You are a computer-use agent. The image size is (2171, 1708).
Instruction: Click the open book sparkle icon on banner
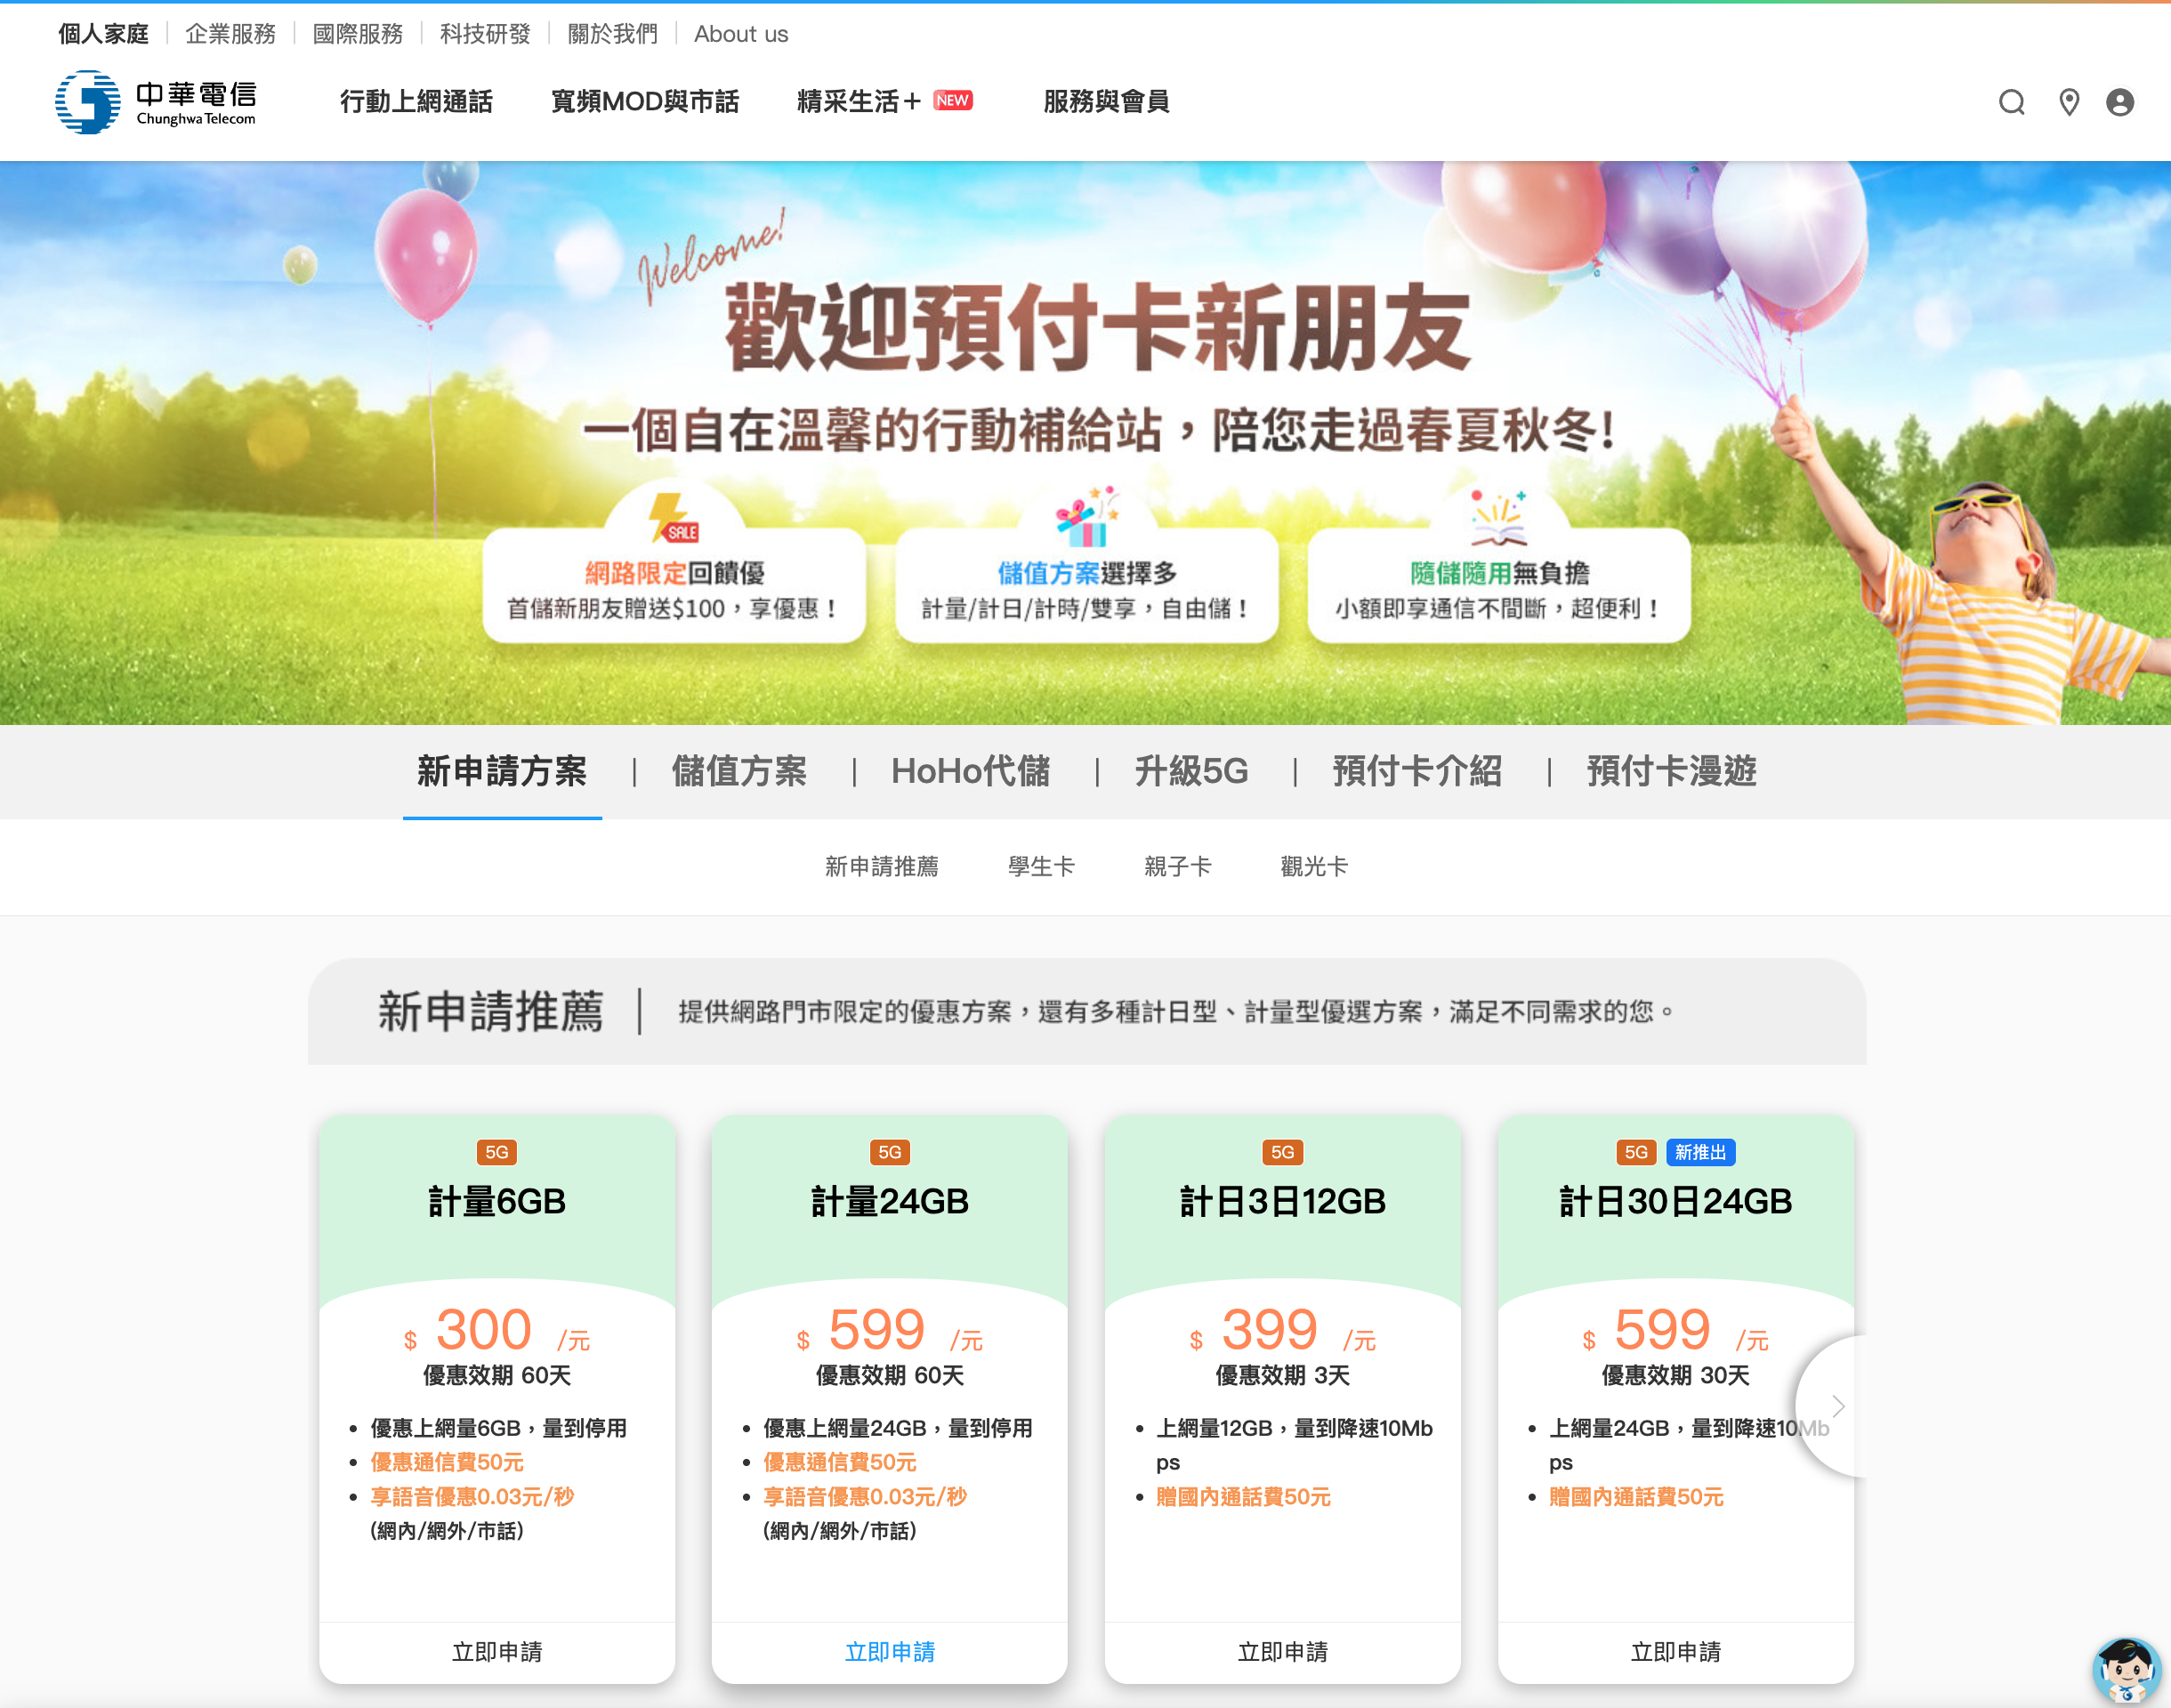(x=1498, y=517)
